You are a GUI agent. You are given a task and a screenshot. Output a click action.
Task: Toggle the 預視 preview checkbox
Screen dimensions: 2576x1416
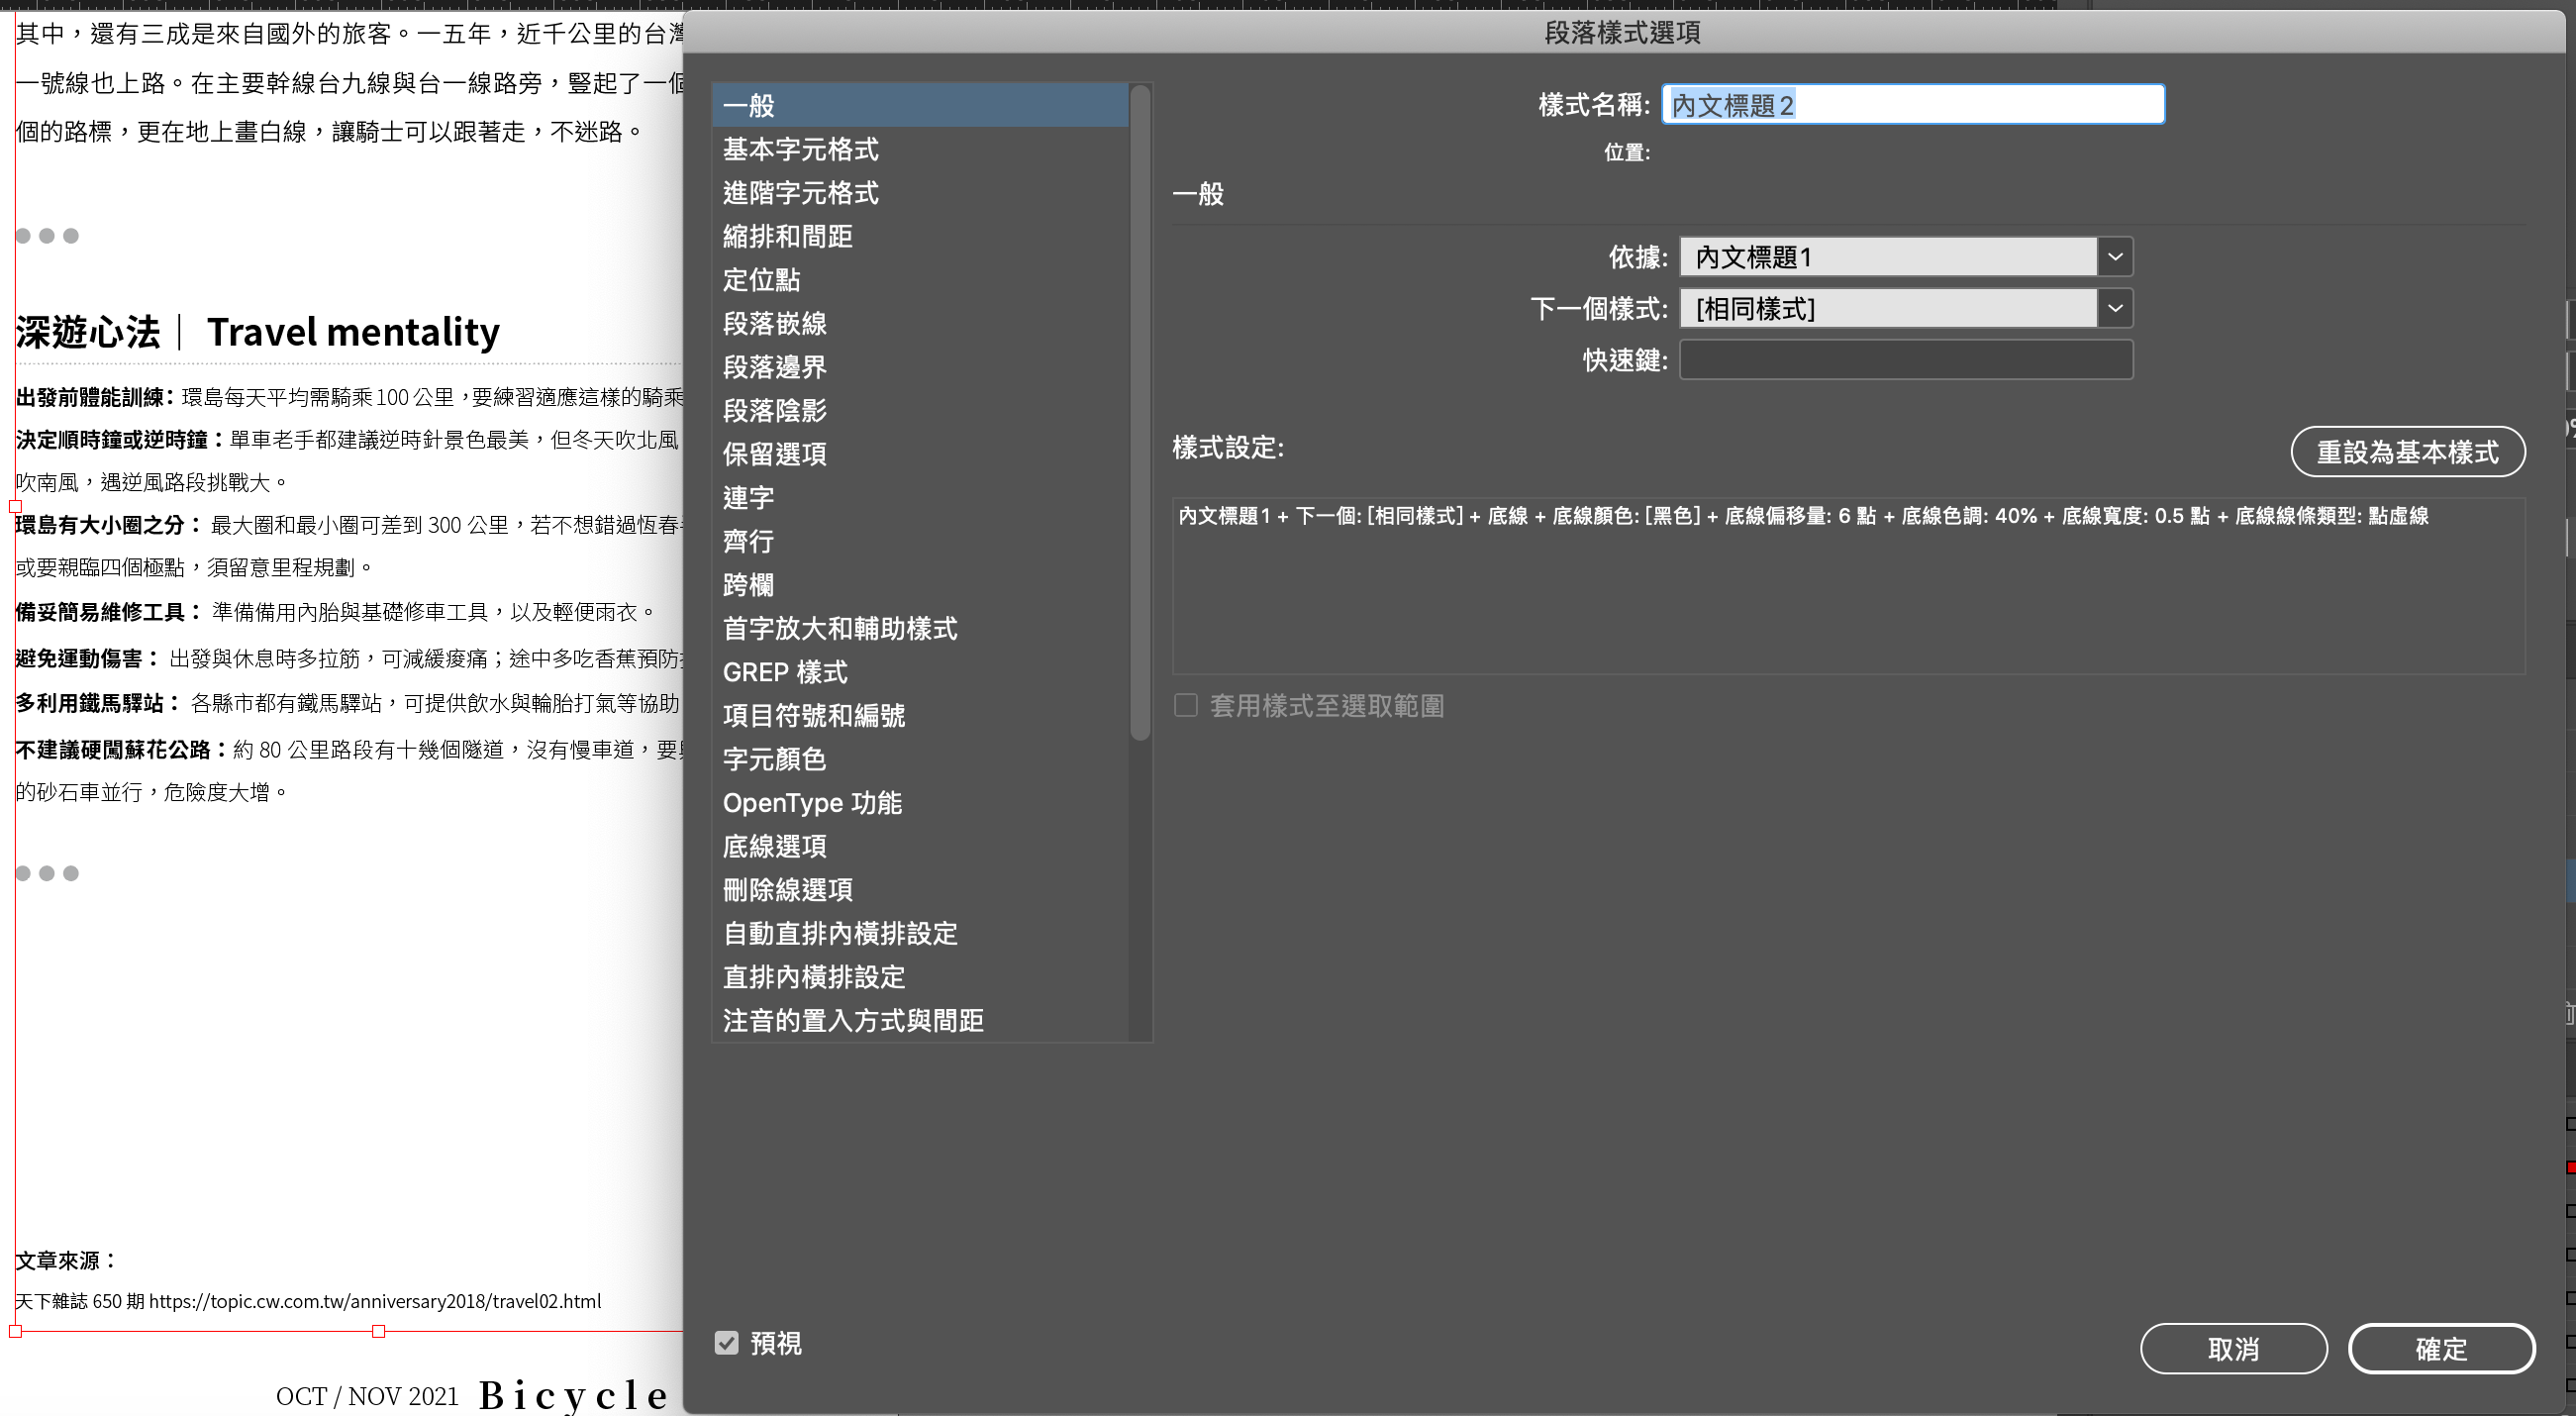pos(727,1343)
